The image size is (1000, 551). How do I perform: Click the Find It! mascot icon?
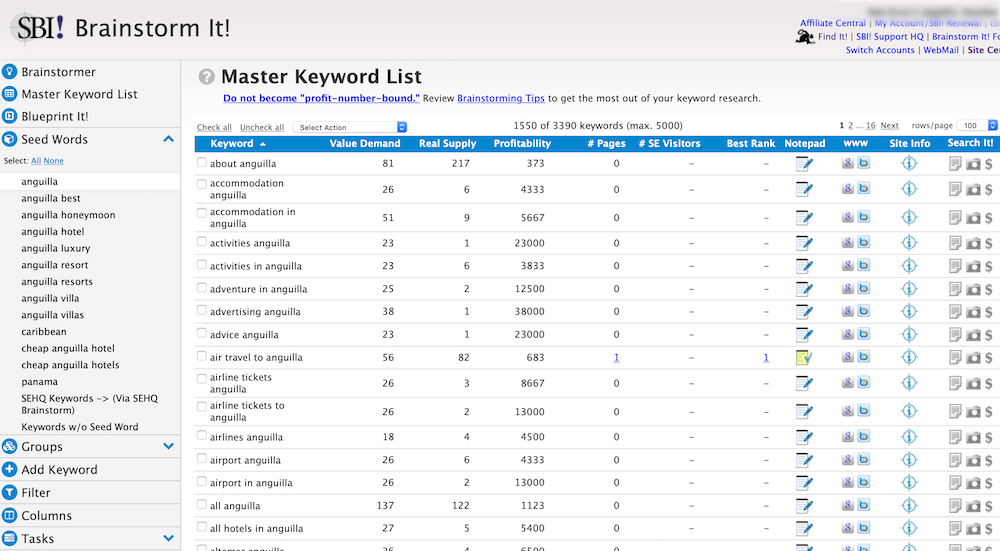(x=805, y=37)
